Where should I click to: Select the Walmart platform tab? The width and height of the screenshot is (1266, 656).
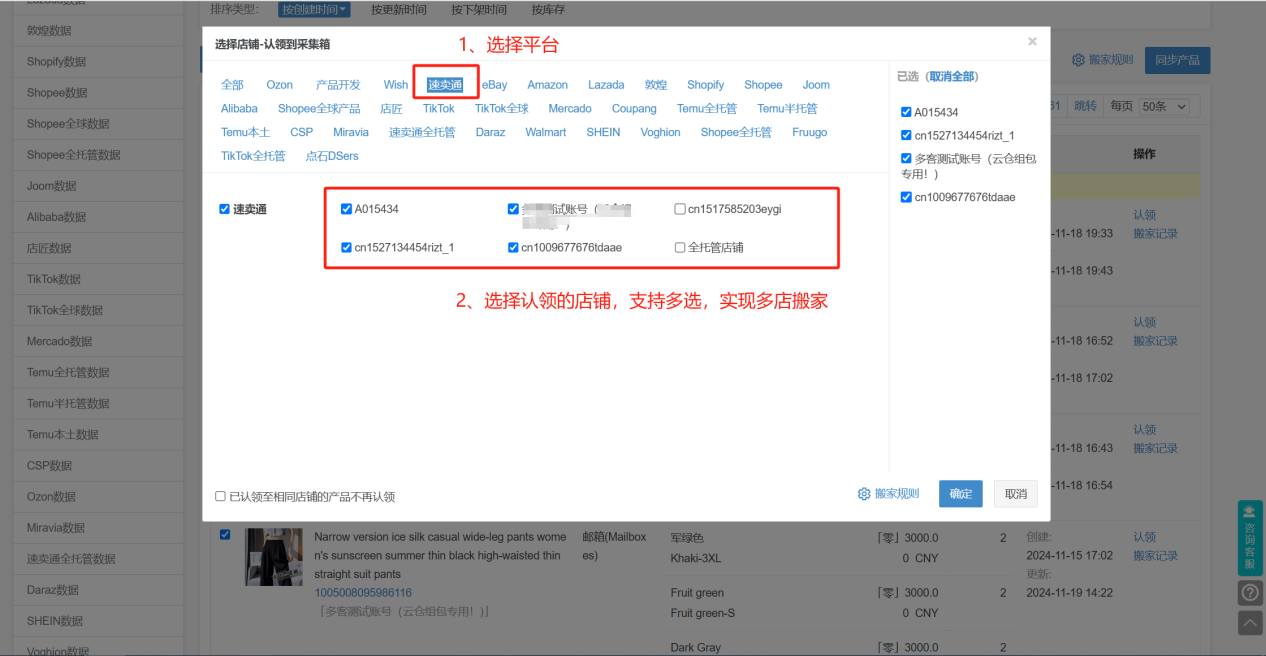(x=546, y=132)
